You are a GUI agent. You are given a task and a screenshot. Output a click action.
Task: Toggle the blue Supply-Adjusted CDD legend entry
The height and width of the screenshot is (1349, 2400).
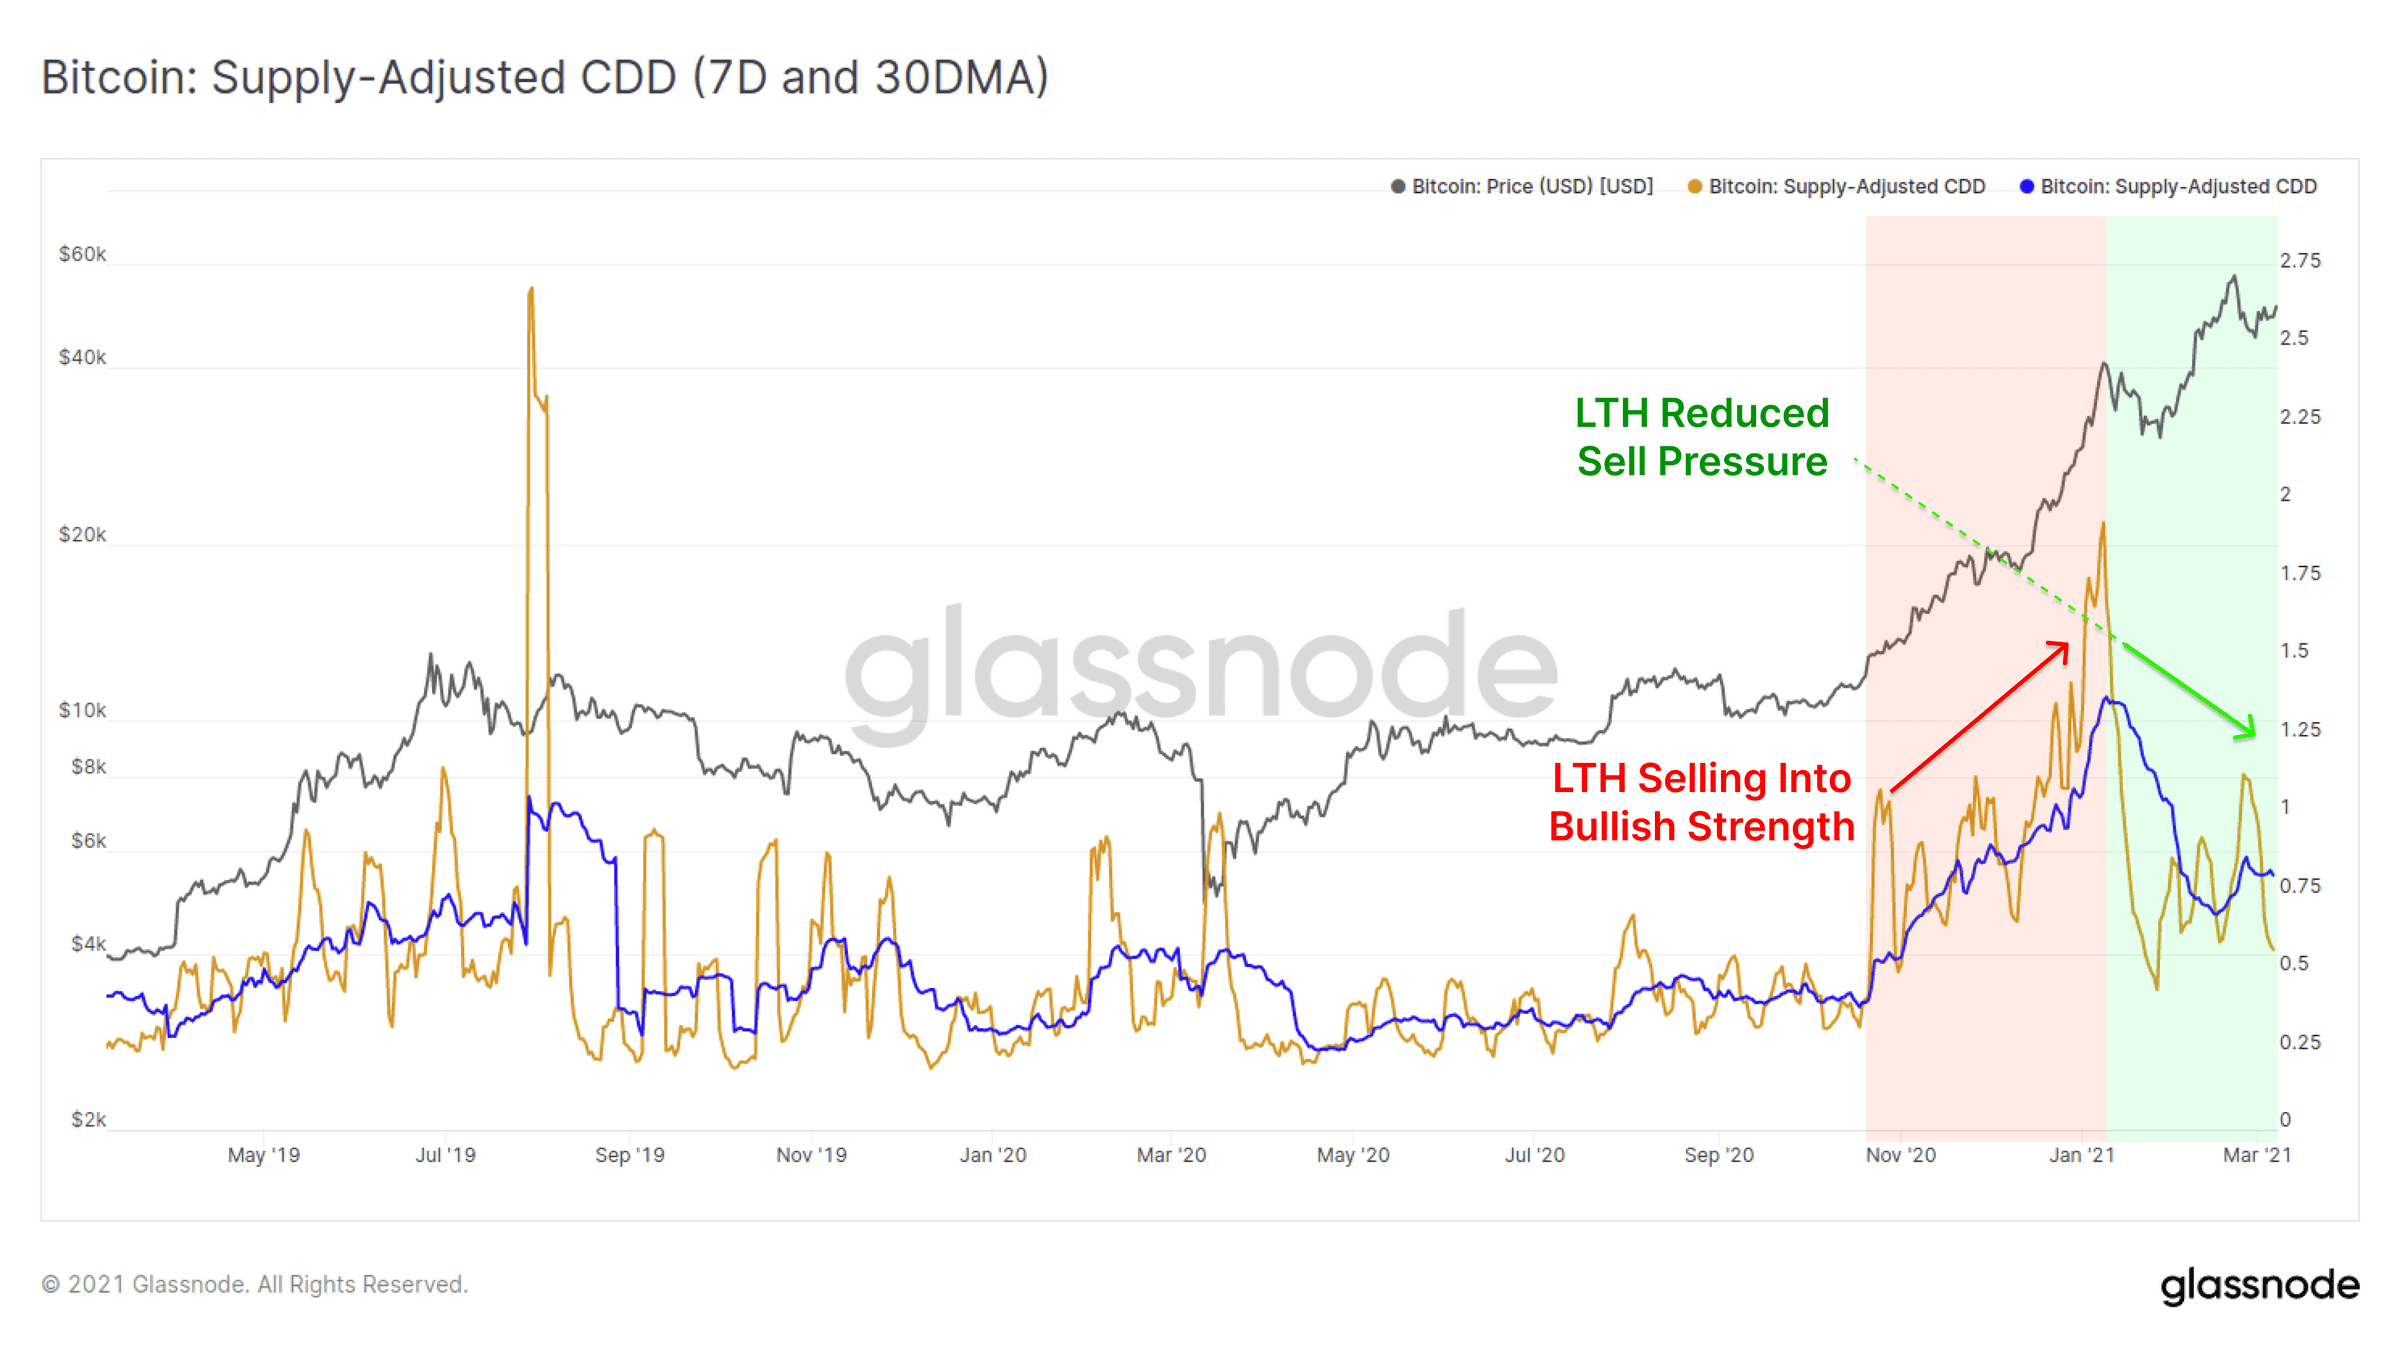2168,187
